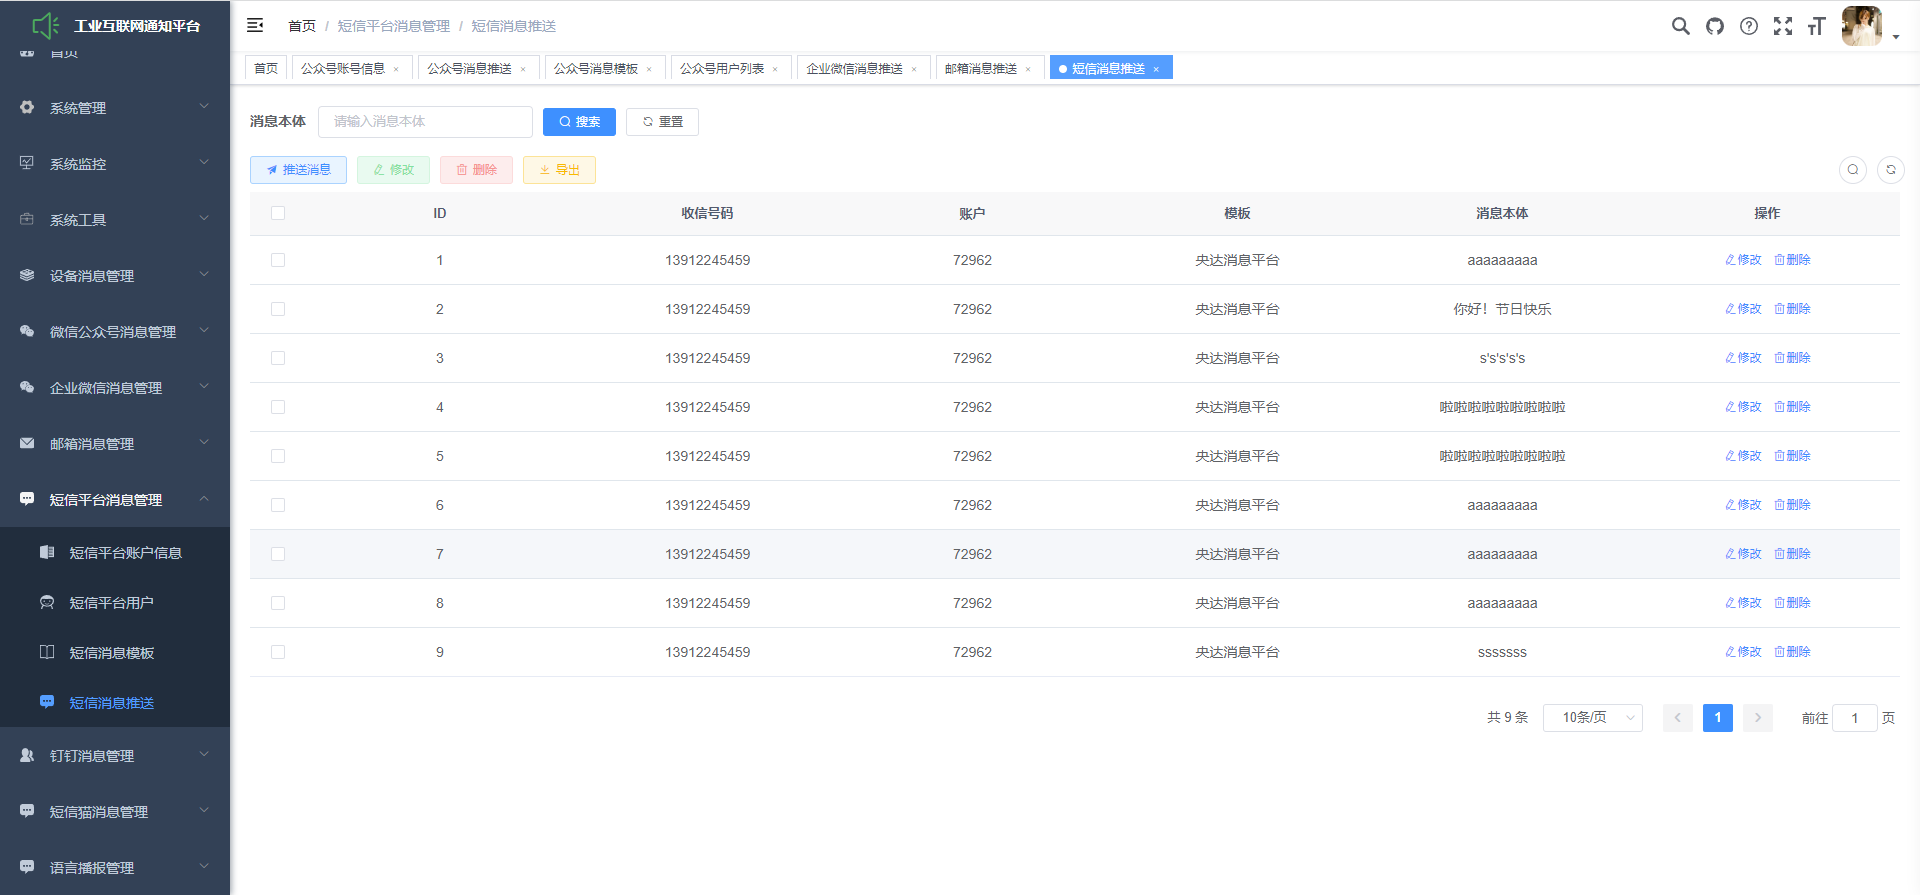
Task: Close the 企业微信消息推送 tab
Action: 914,69
